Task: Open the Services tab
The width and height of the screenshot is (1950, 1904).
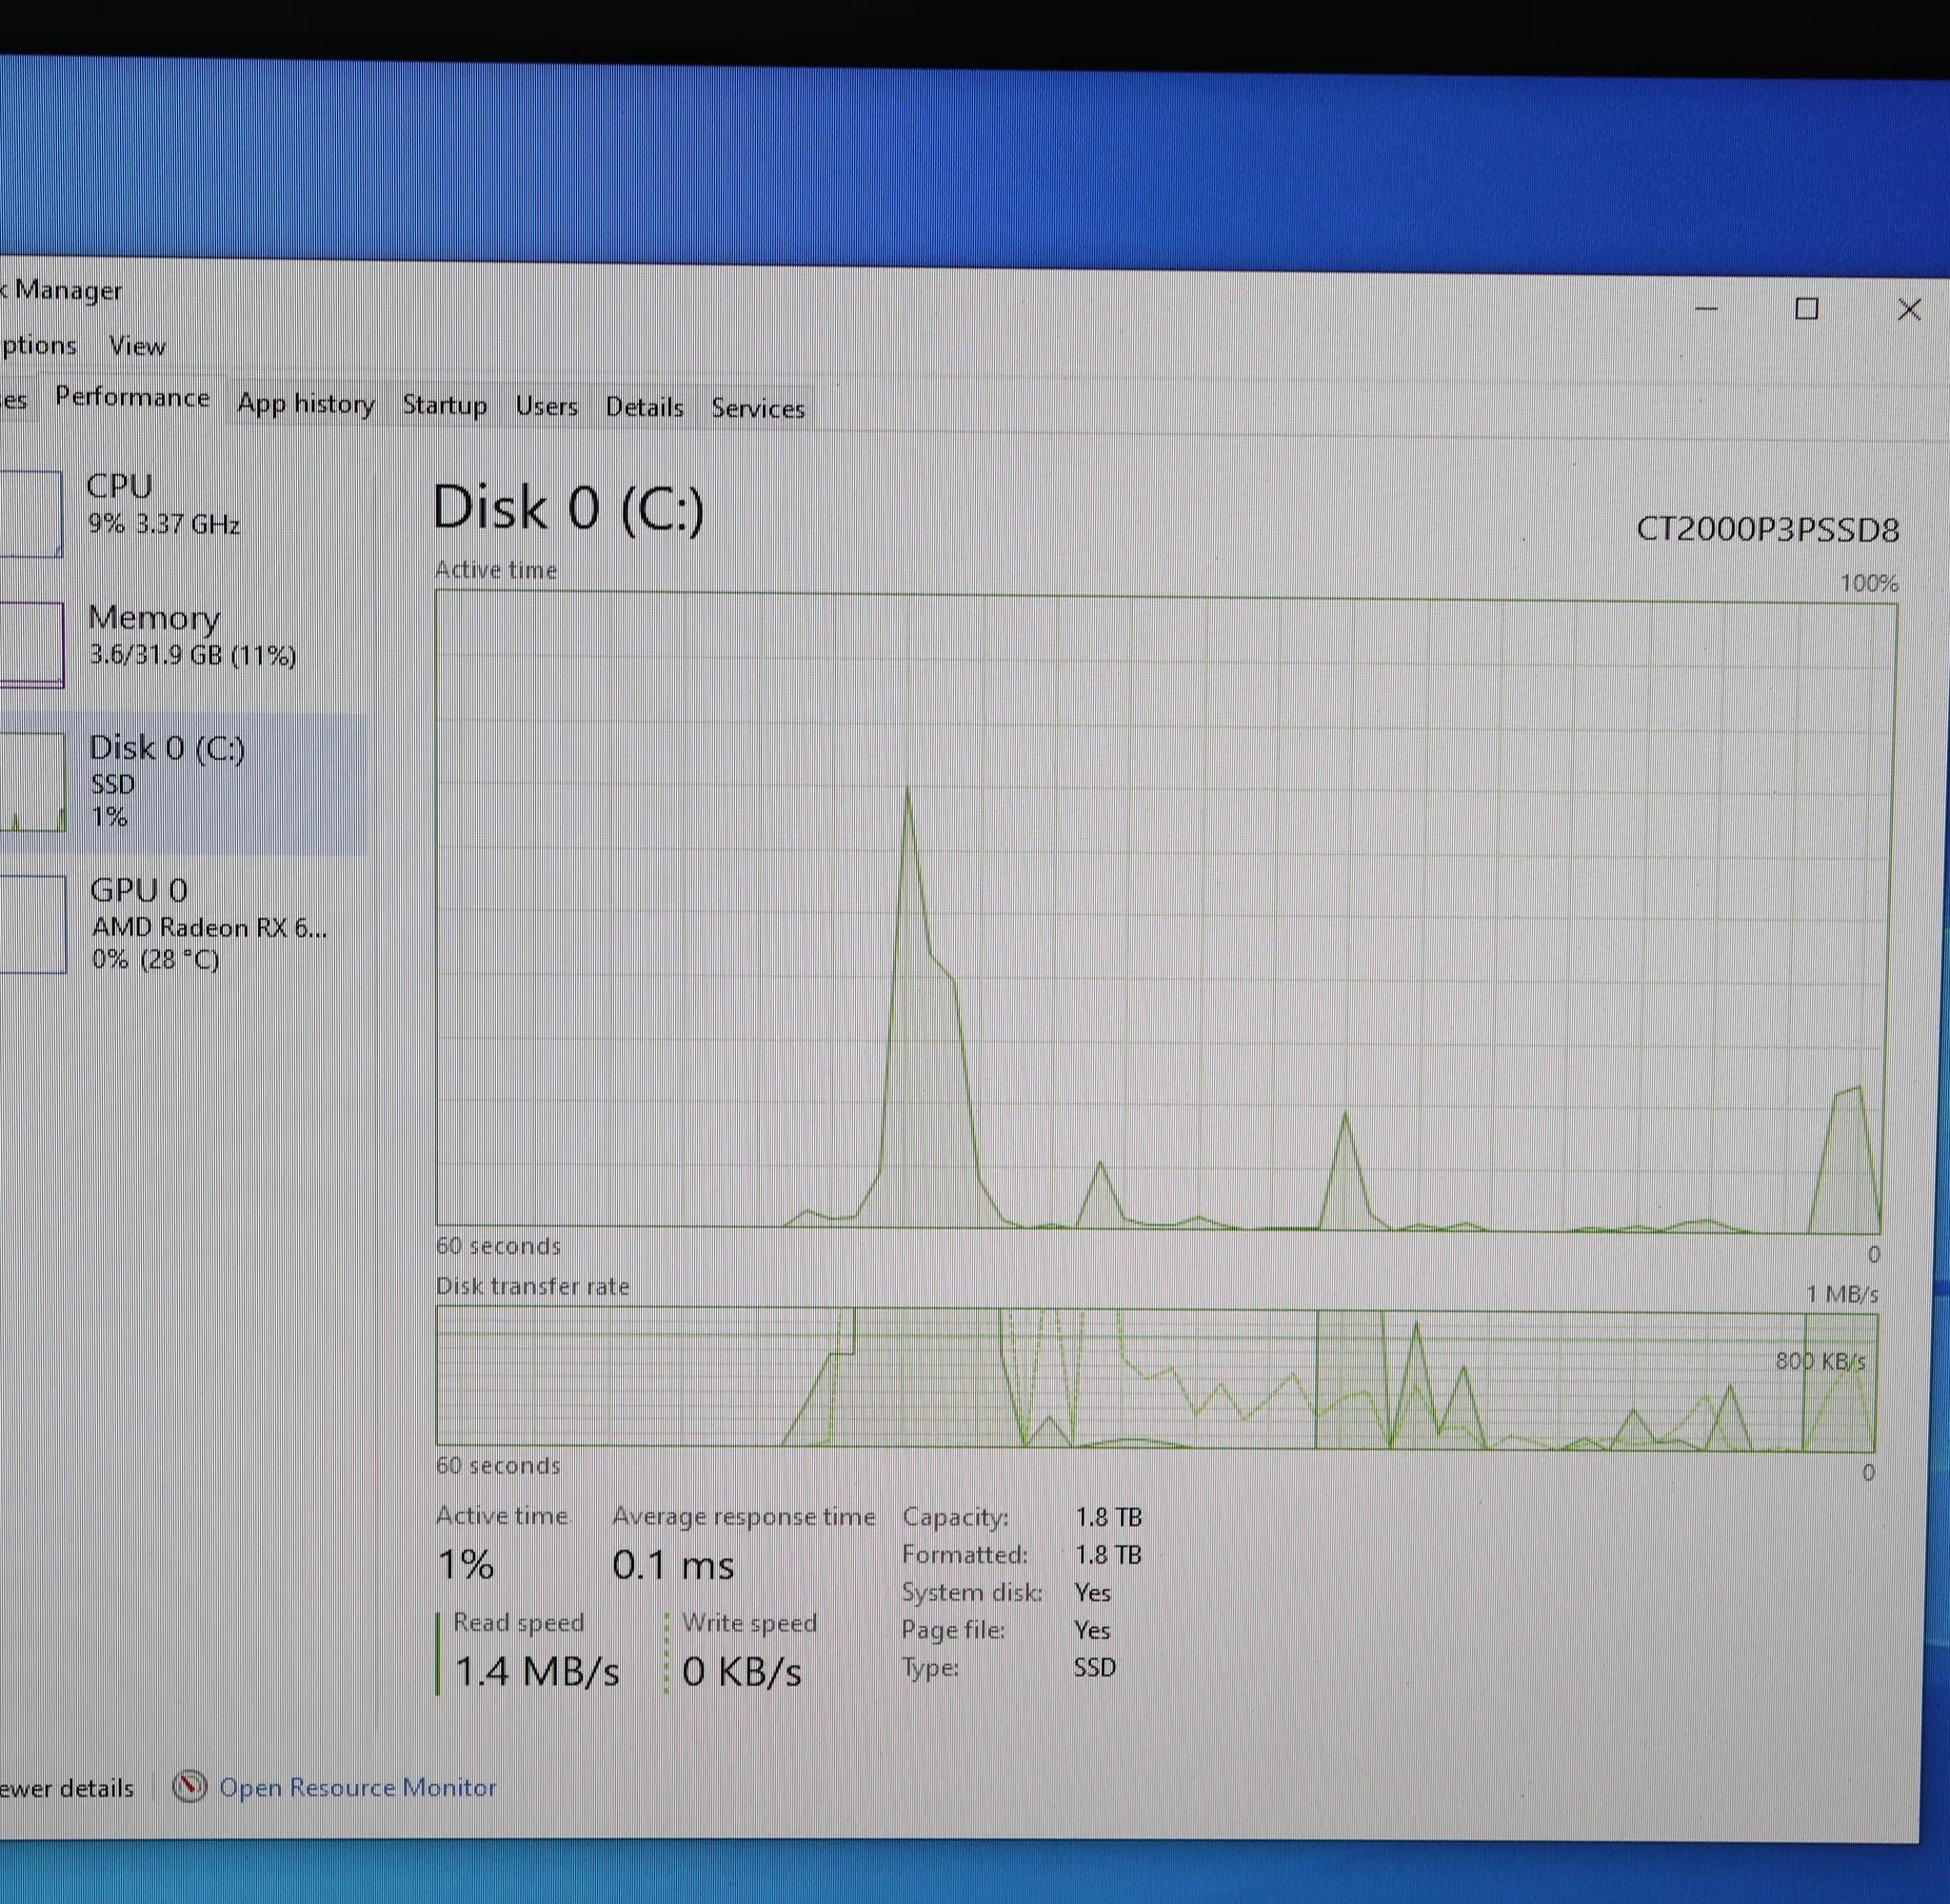Action: point(758,408)
